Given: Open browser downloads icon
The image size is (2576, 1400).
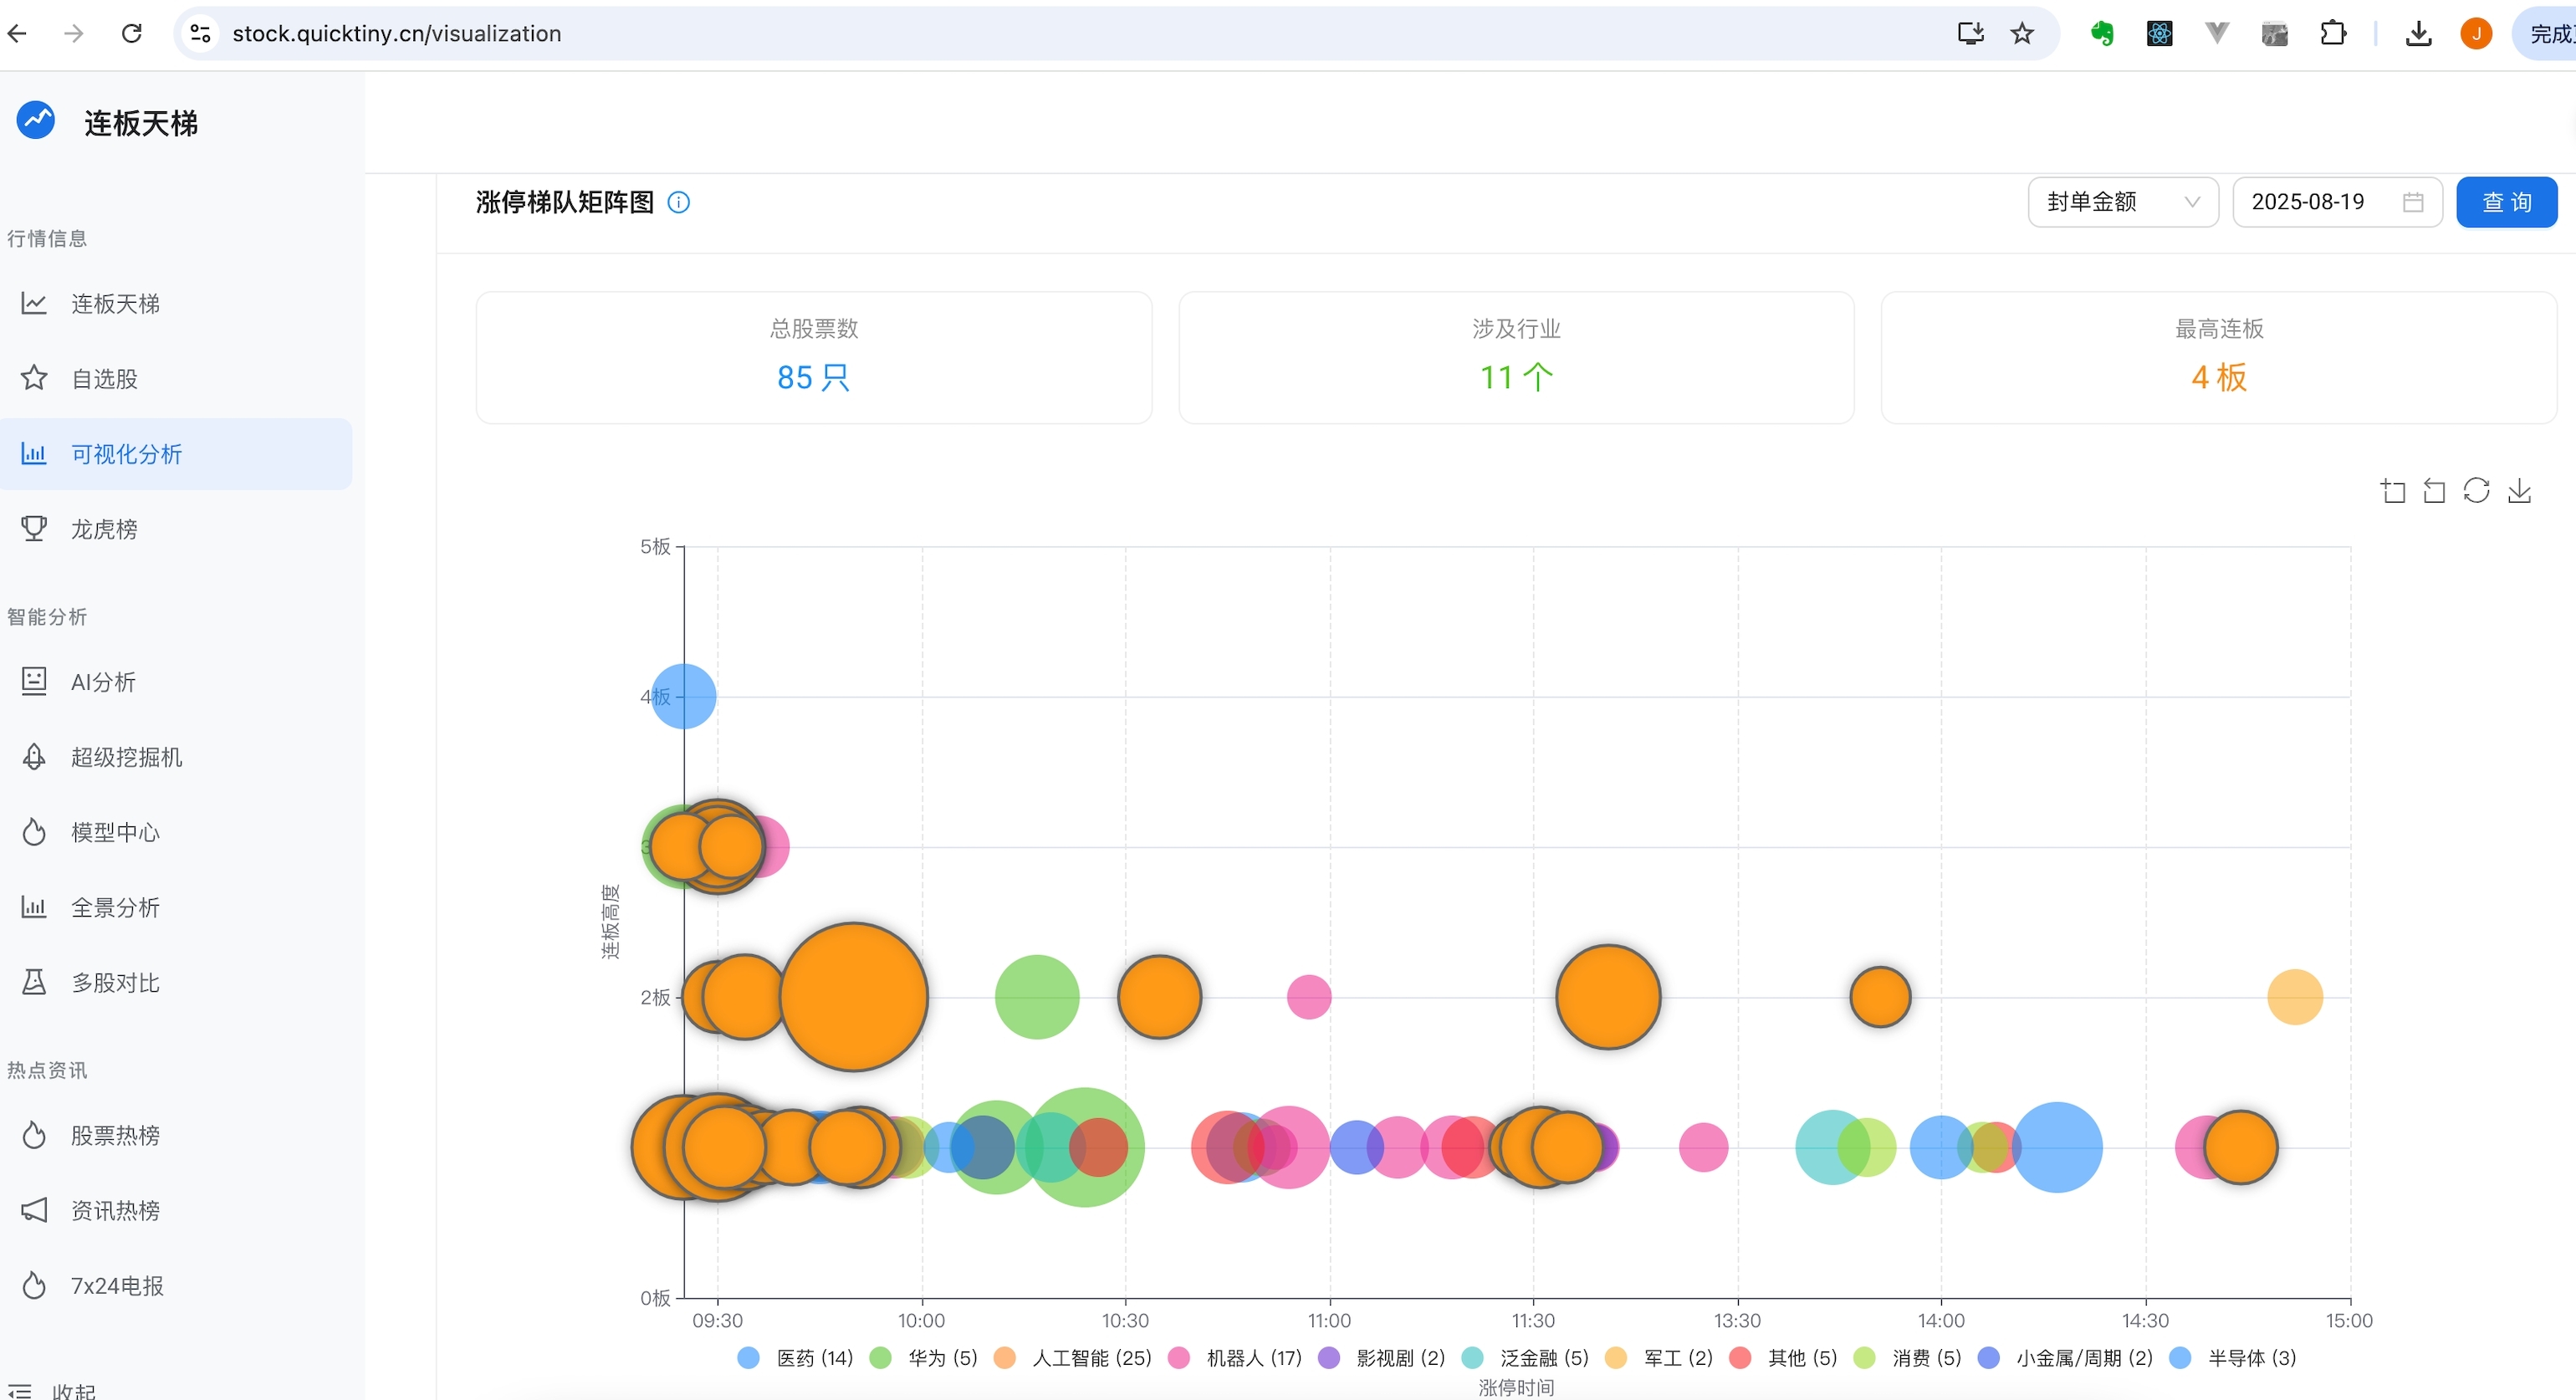Looking at the screenshot, I should pos(2418,33).
